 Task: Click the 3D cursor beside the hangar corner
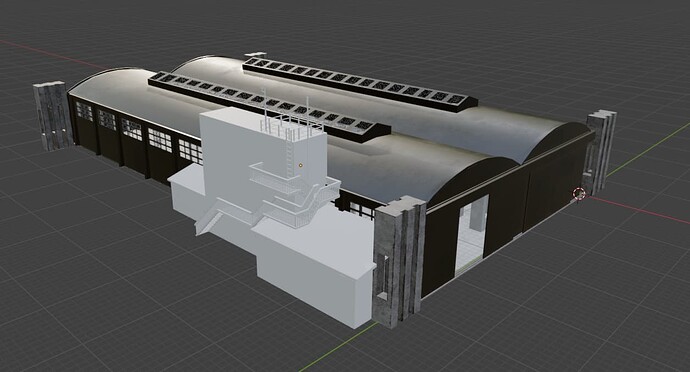point(579,193)
